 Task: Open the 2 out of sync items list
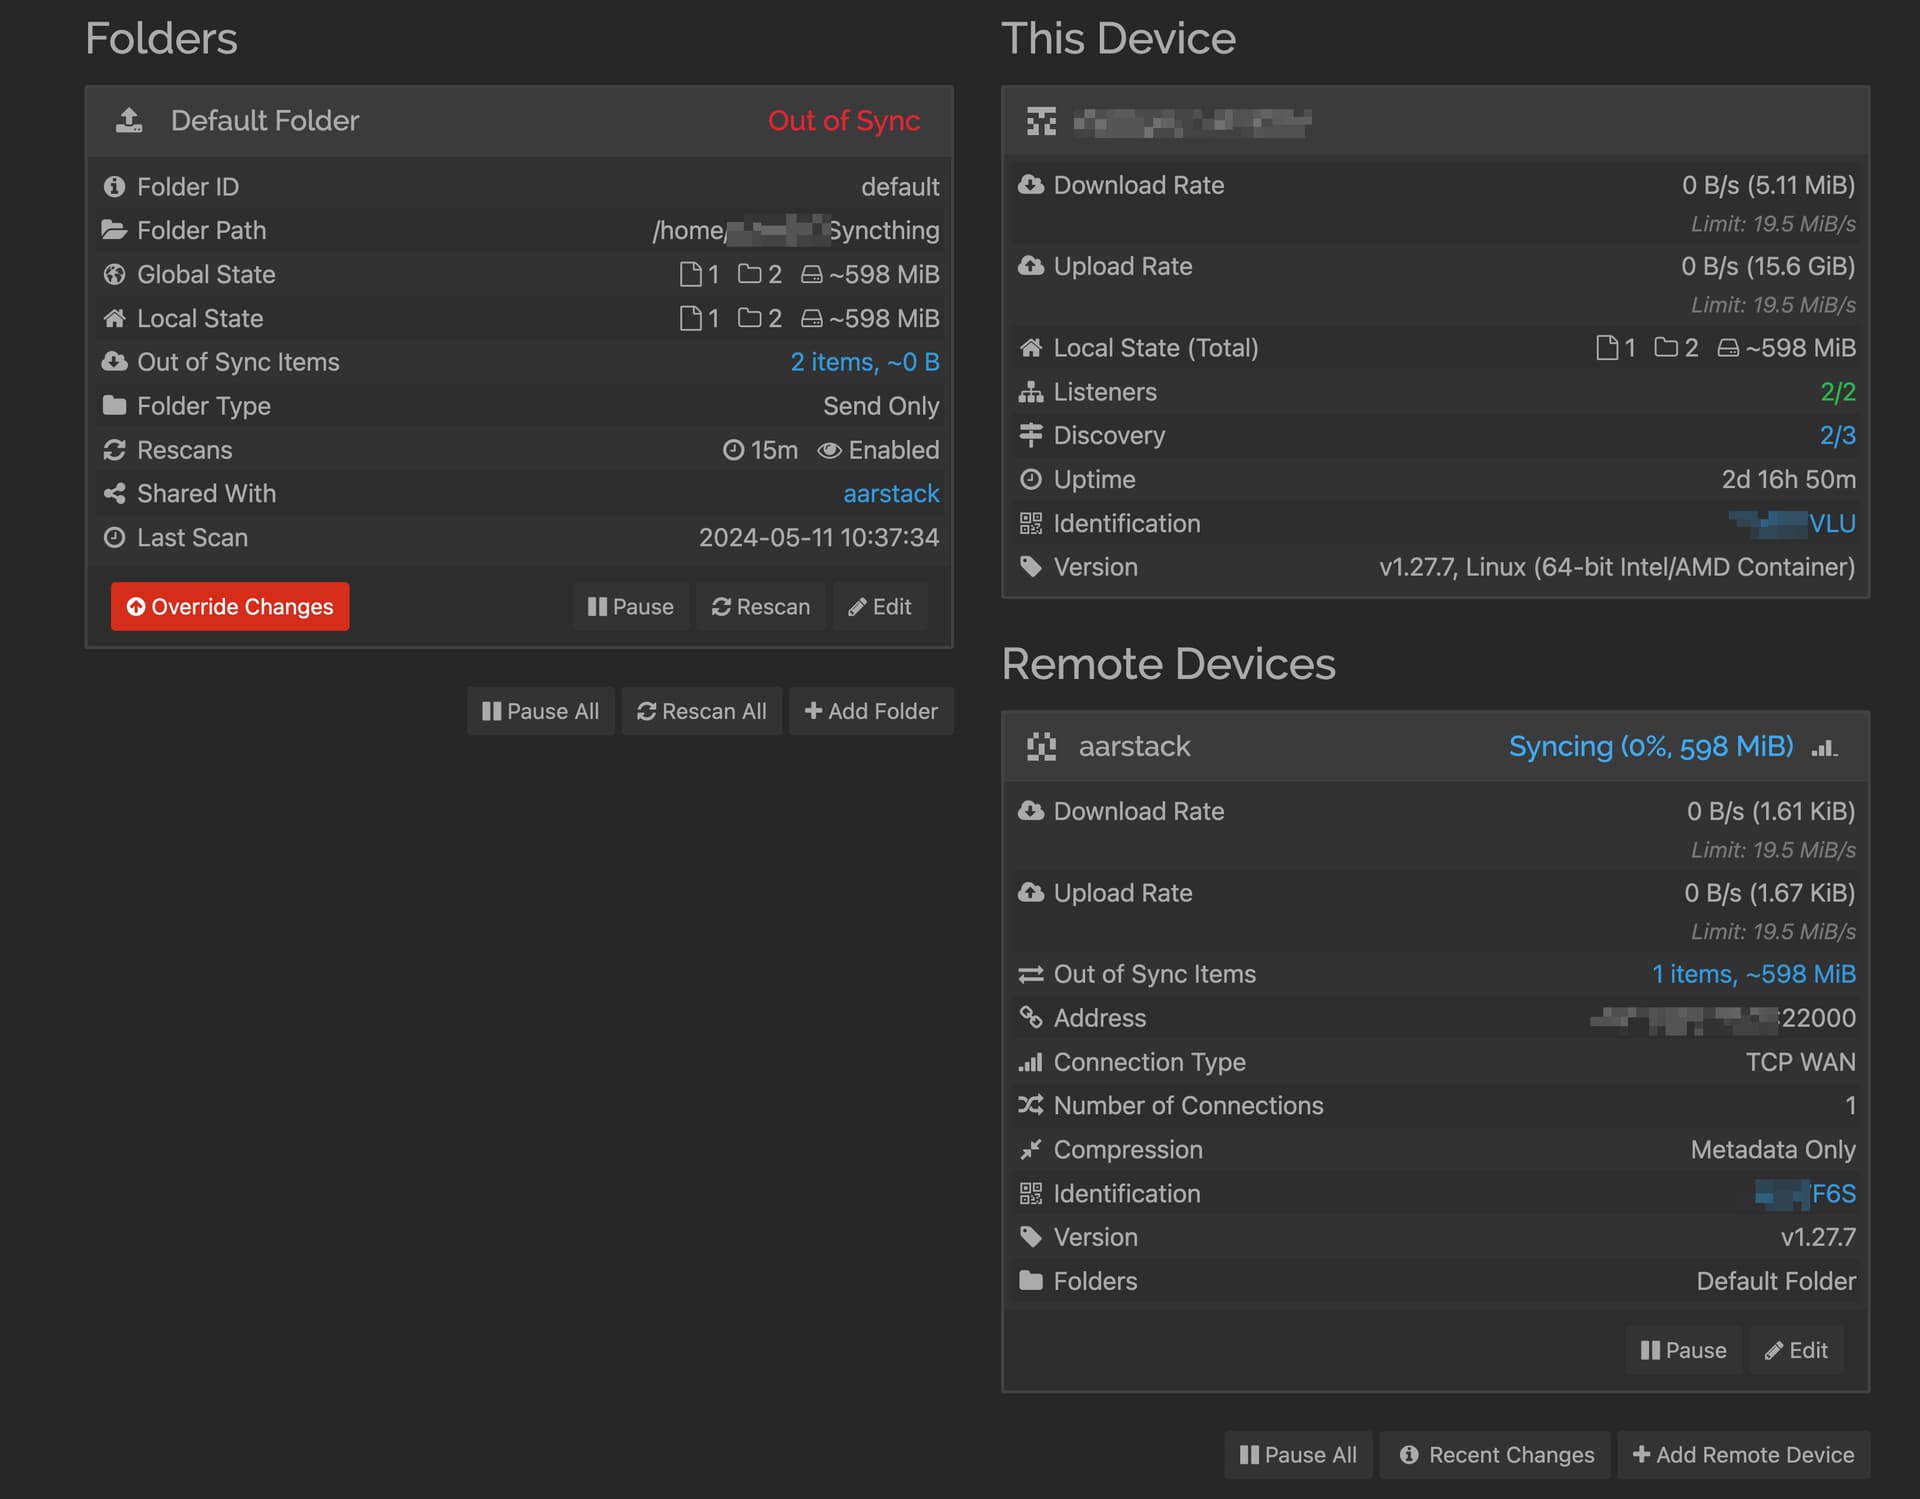[864, 361]
